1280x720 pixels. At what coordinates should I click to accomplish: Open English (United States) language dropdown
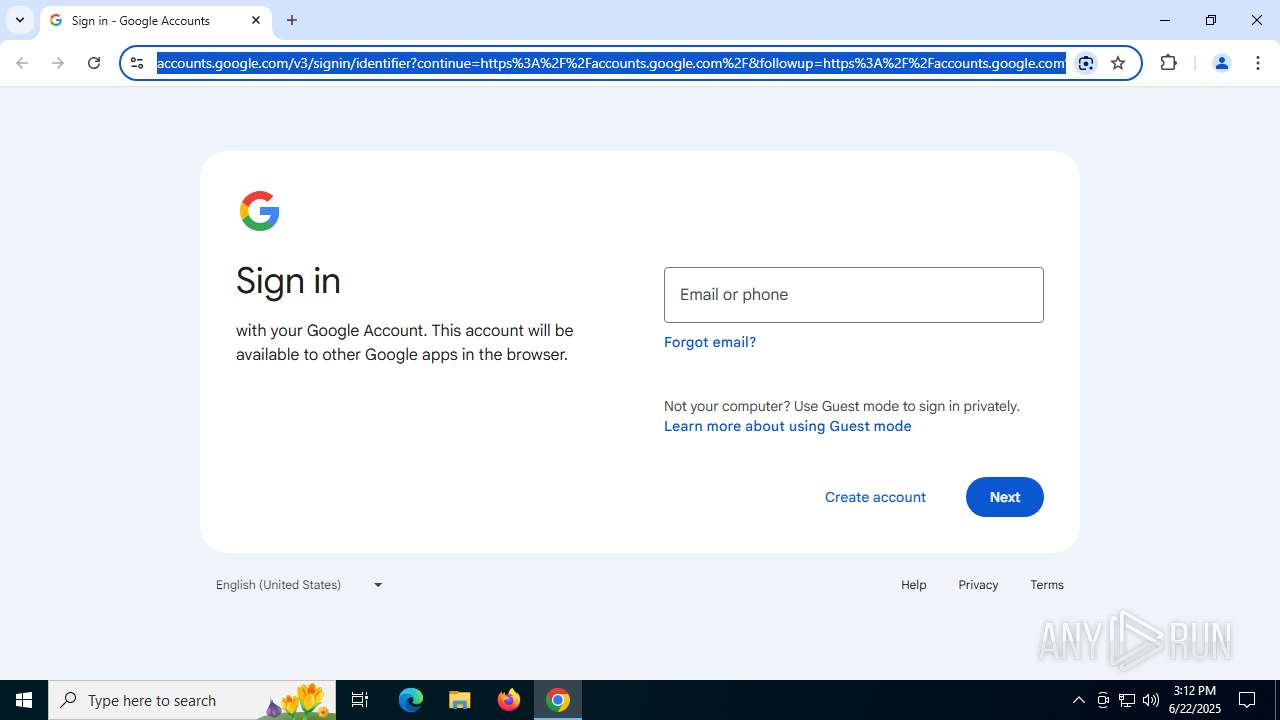[x=300, y=585]
